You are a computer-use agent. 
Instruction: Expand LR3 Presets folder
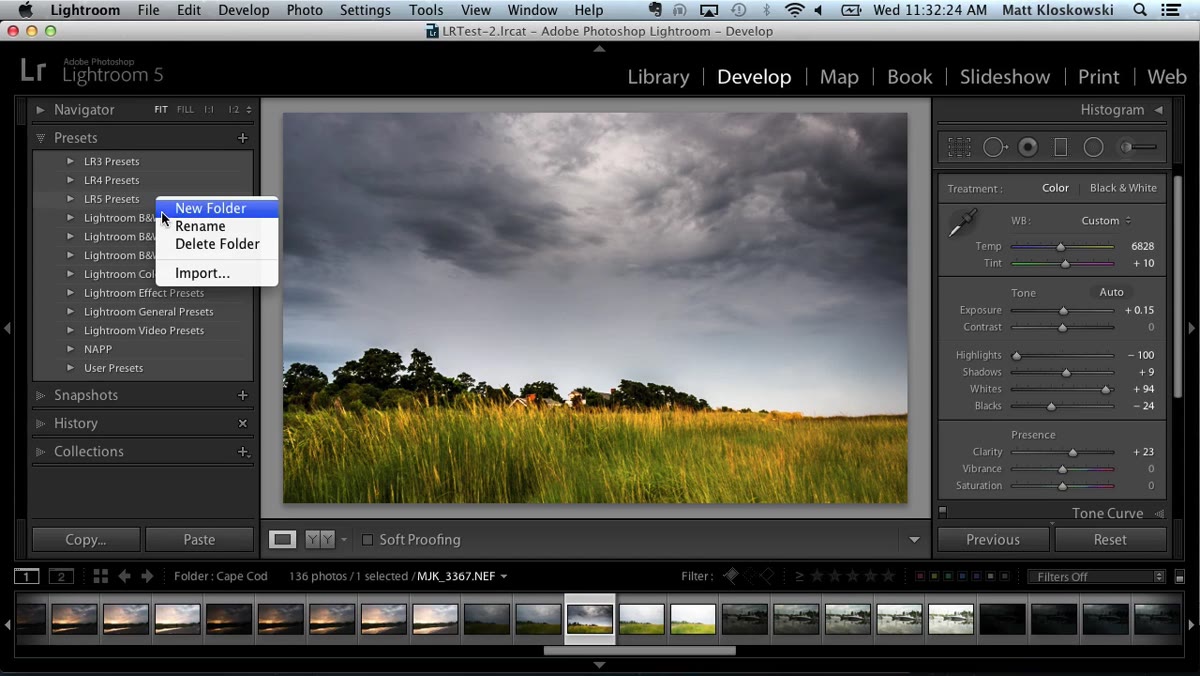click(x=70, y=161)
